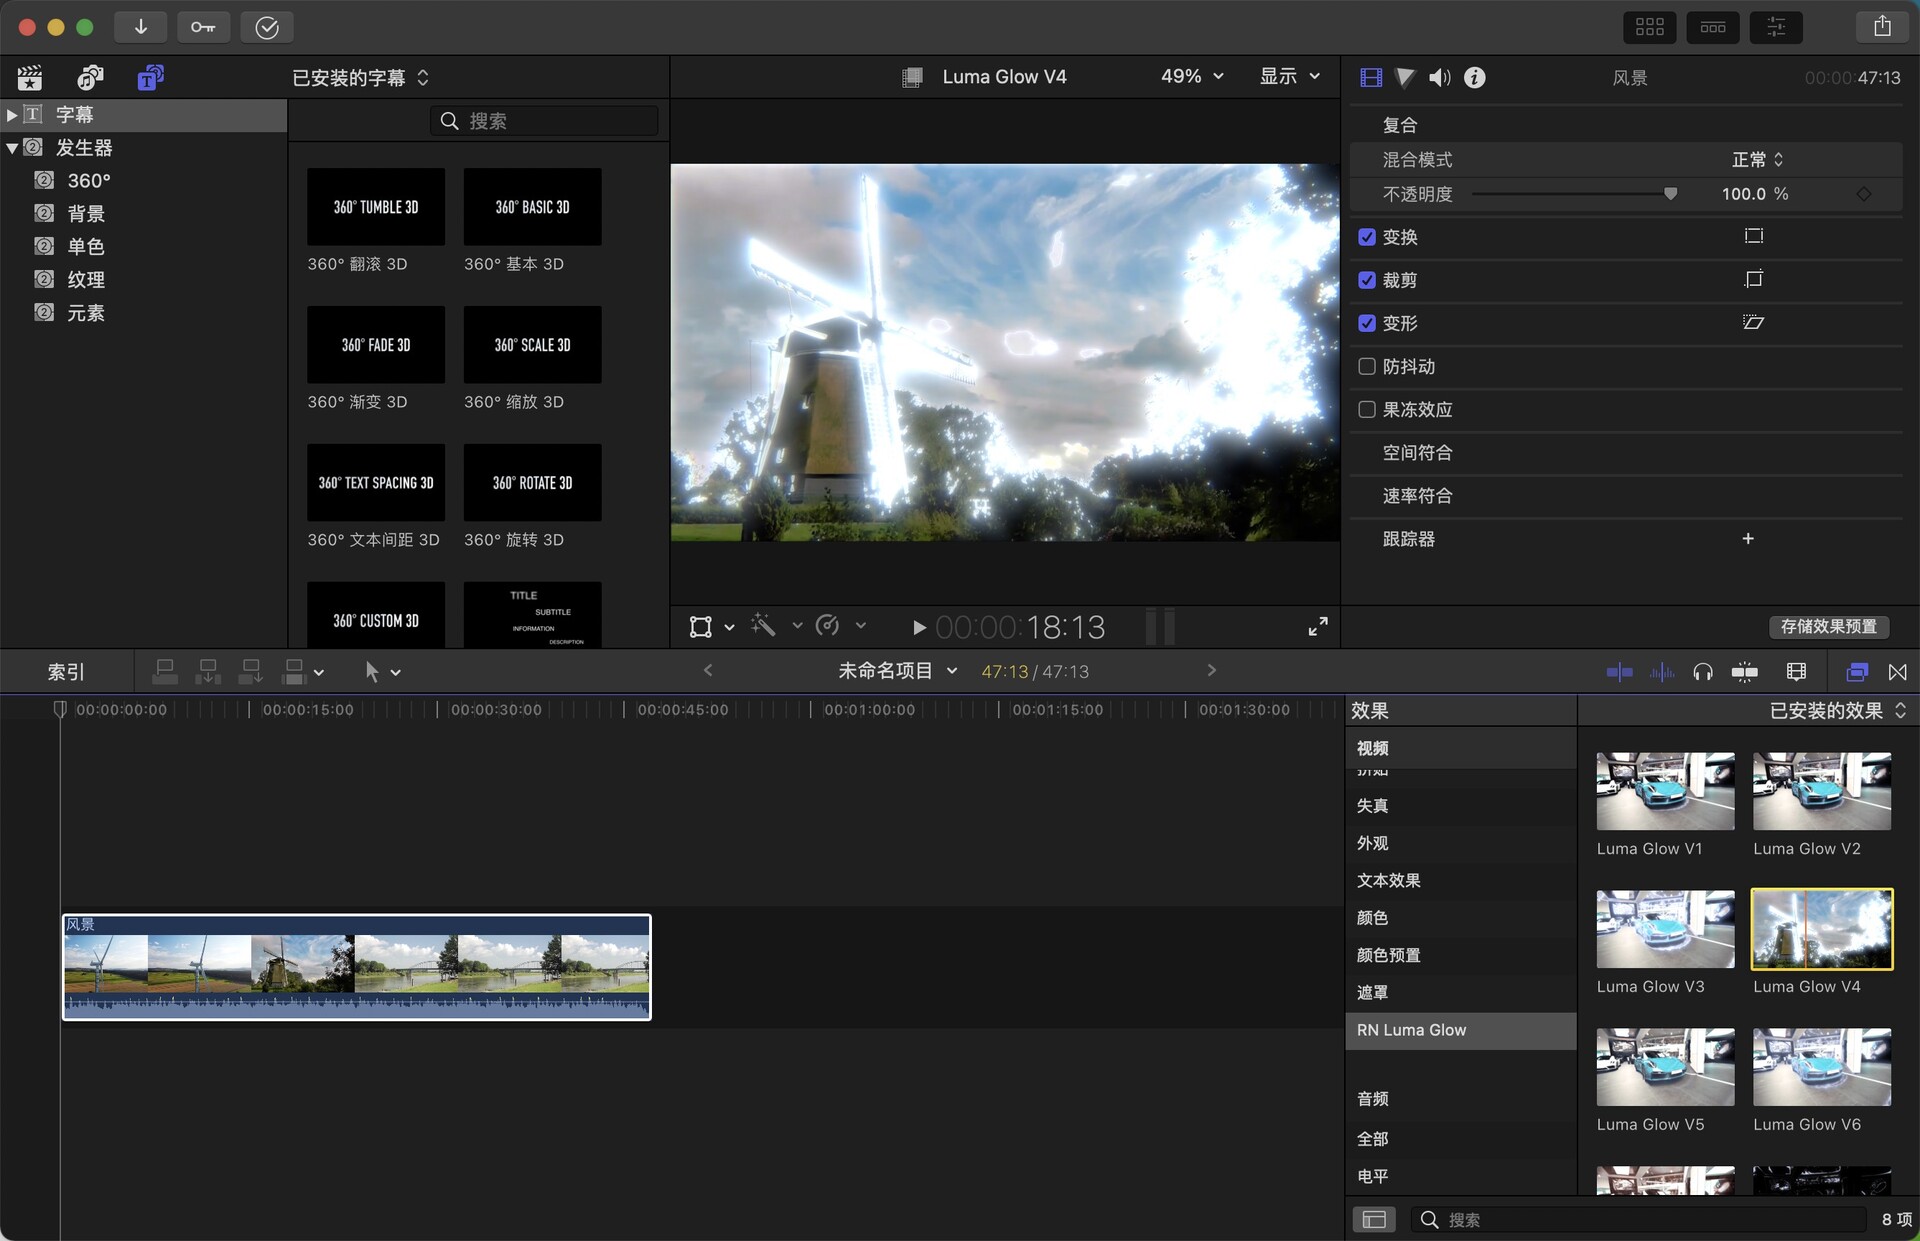Click append clip edit icon
The width and height of the screenshot is (1920, 1241).
click(251, 672)
